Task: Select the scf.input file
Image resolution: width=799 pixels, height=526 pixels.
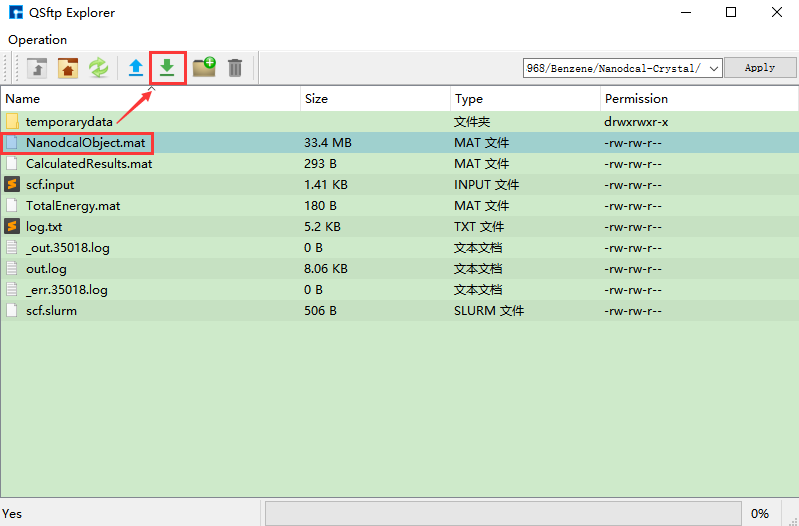Action: 50,185
